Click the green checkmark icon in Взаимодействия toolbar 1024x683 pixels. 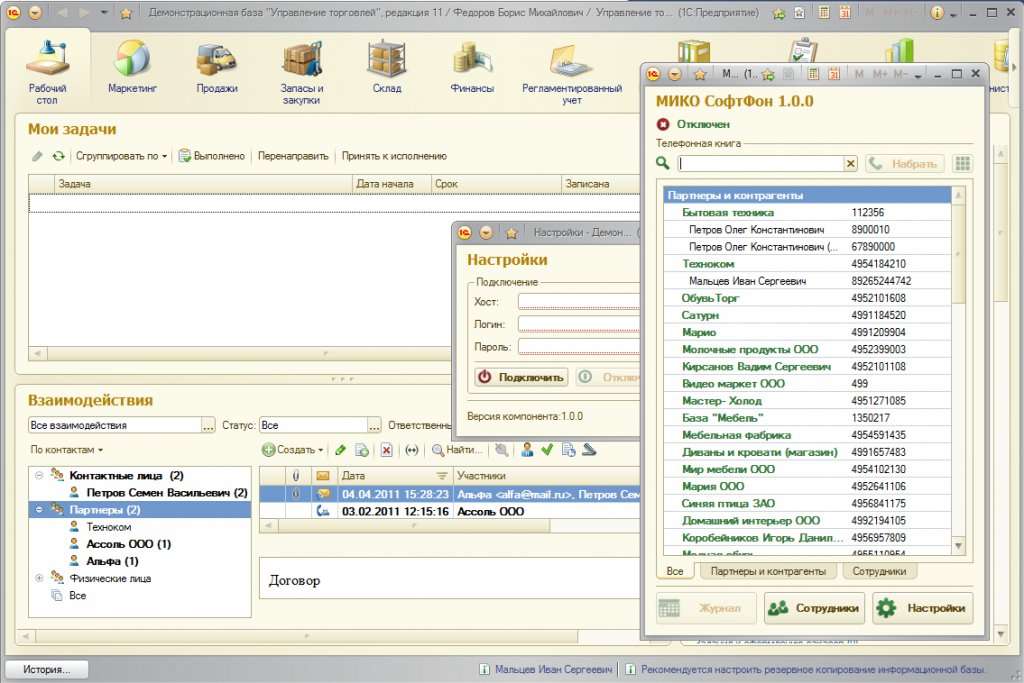click(547, 449)
